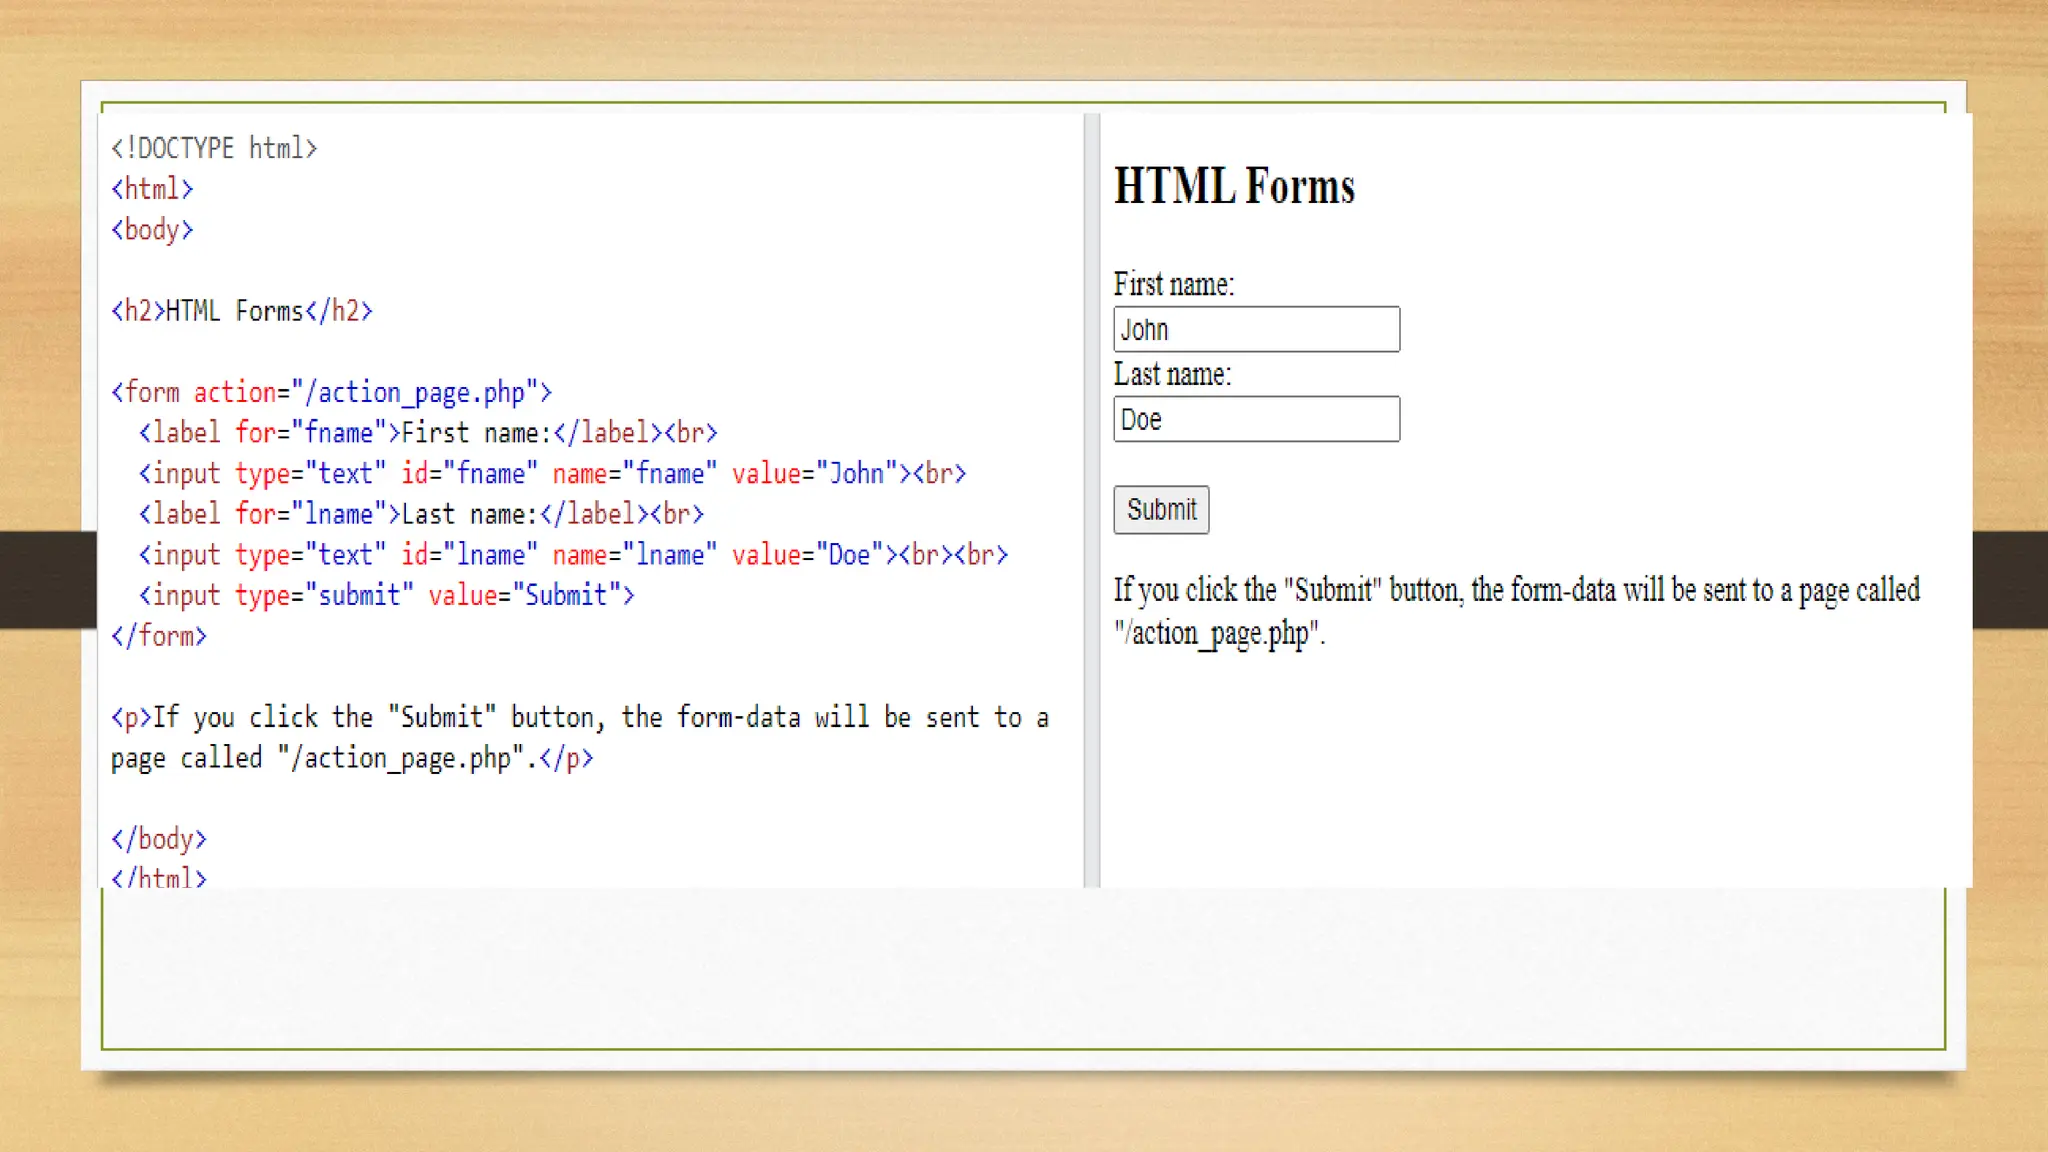The height and width of the screenshot is (1152, 2048).
Task: Click the input code line with value="Doe"
Action: click(x=573, y=554)
